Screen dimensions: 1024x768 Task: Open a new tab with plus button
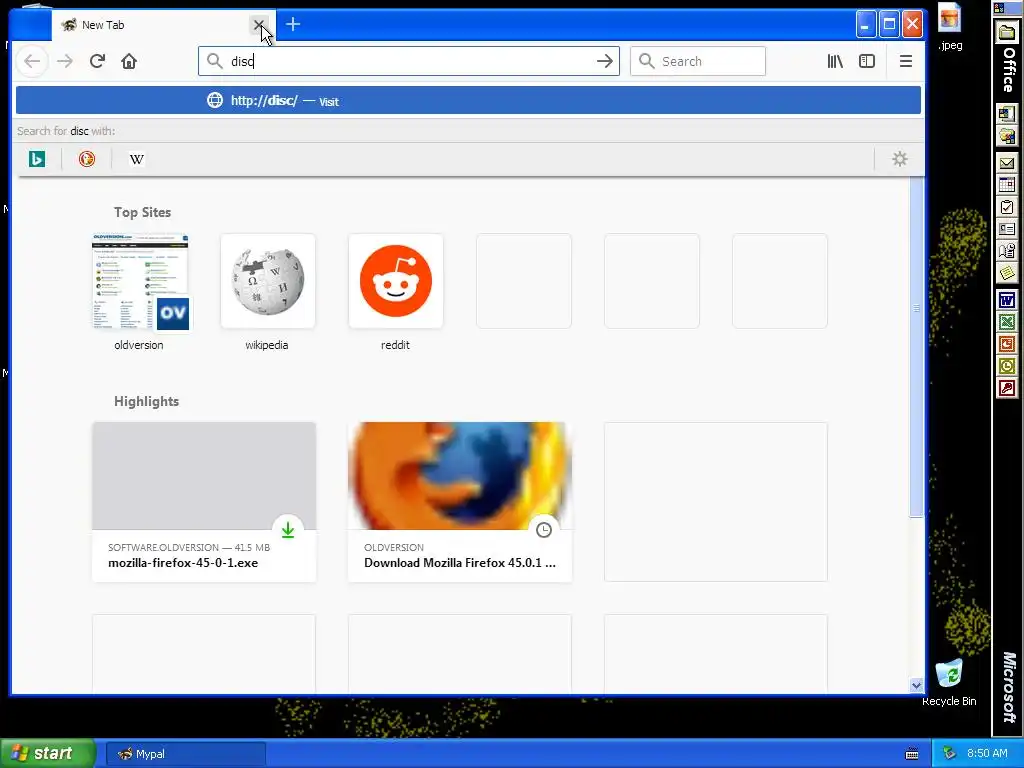pyautogui.click(x=293, y=25)
